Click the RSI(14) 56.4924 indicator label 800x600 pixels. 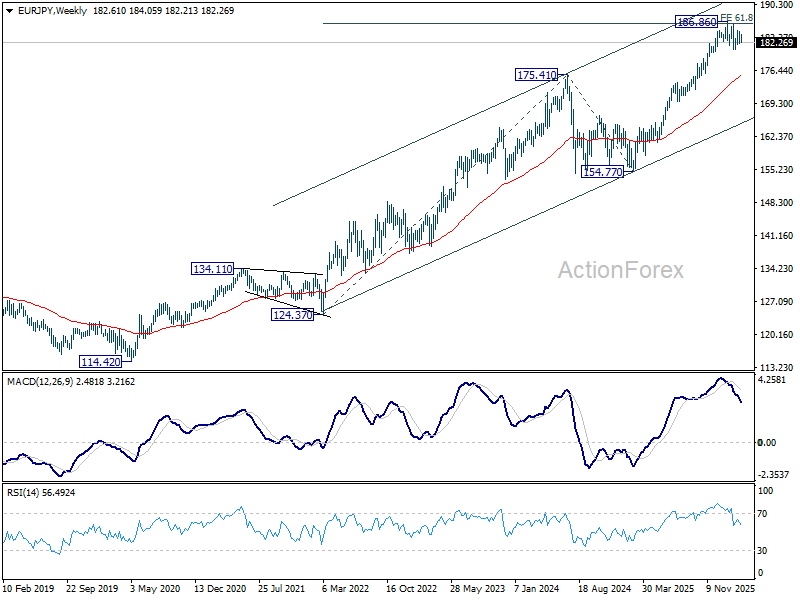(41, 493)
